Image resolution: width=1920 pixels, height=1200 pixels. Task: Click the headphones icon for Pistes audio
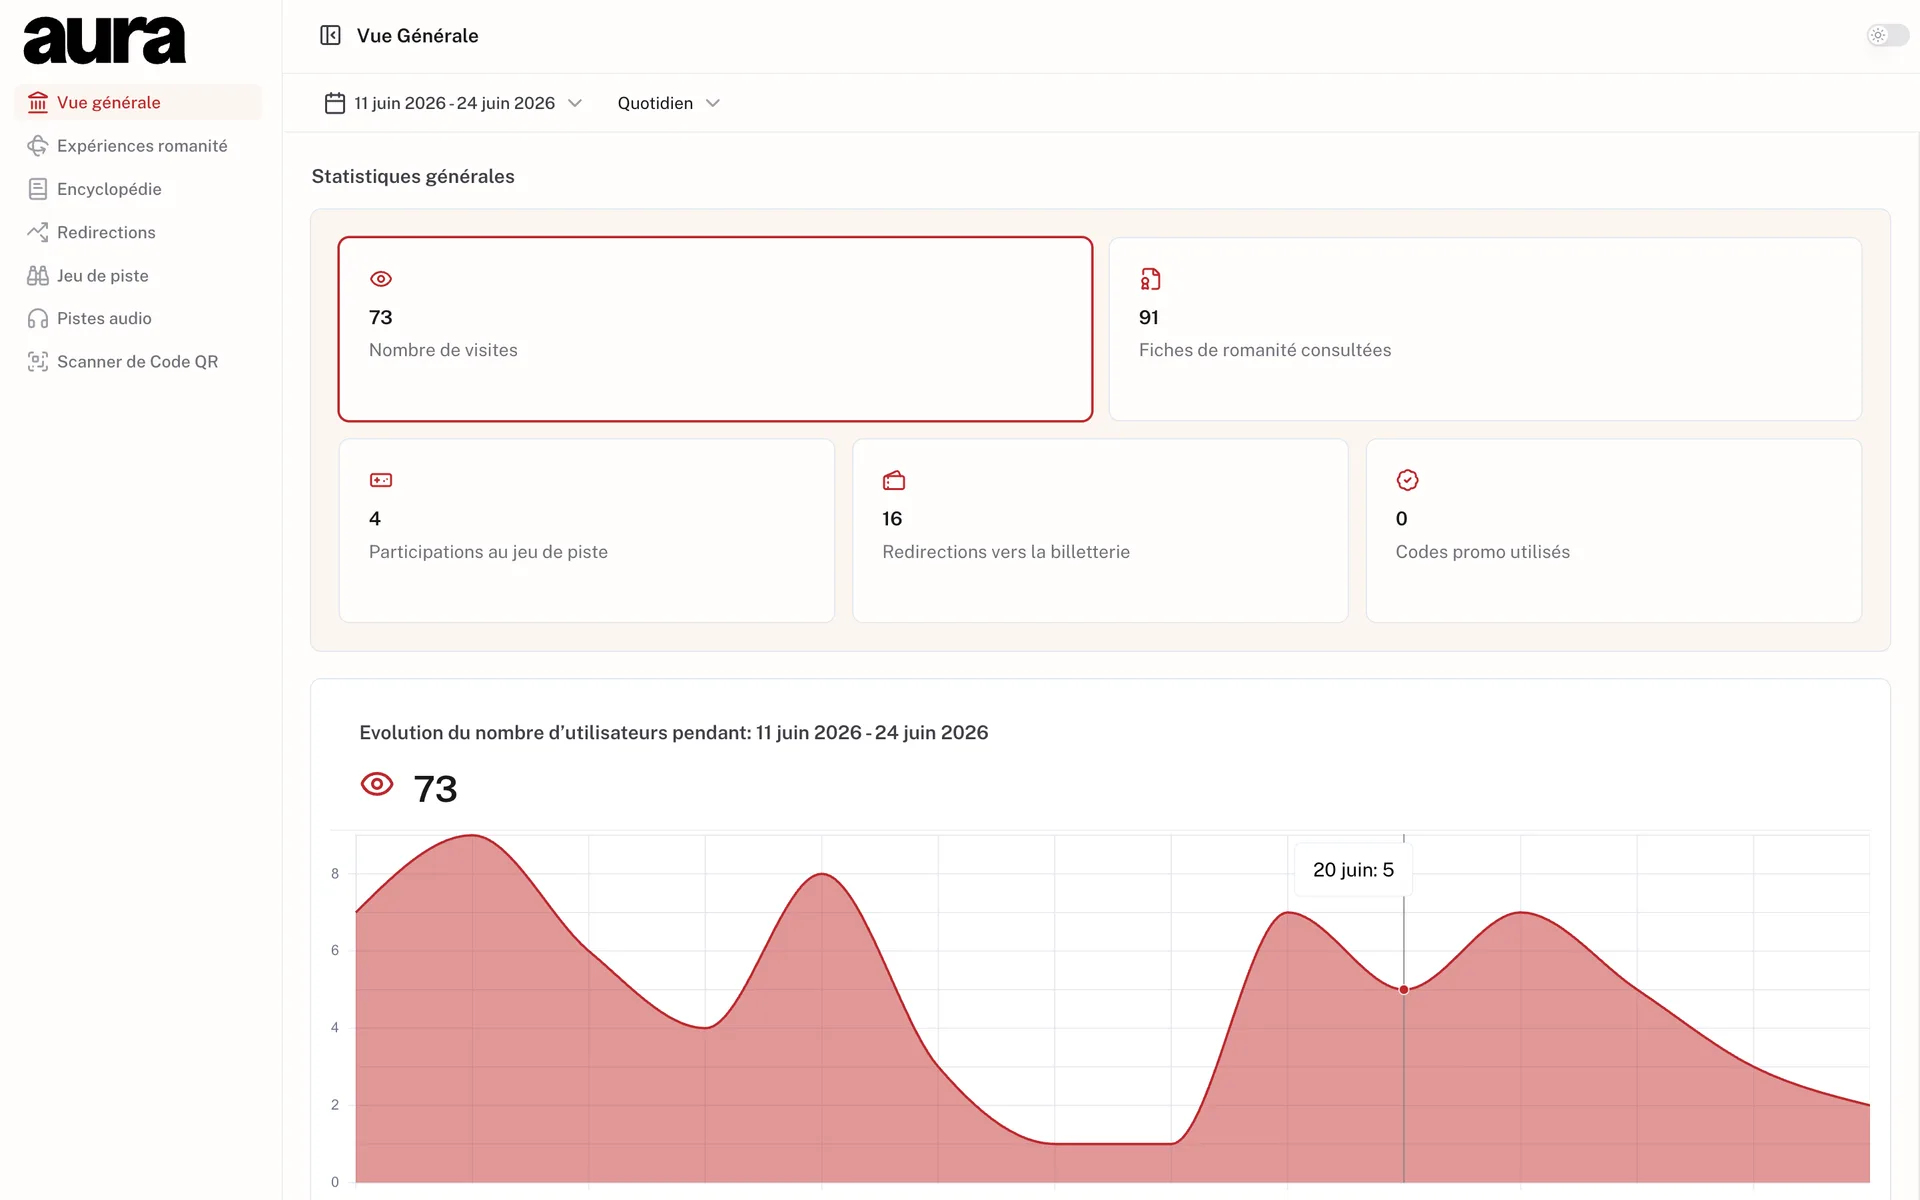[38, 318]
